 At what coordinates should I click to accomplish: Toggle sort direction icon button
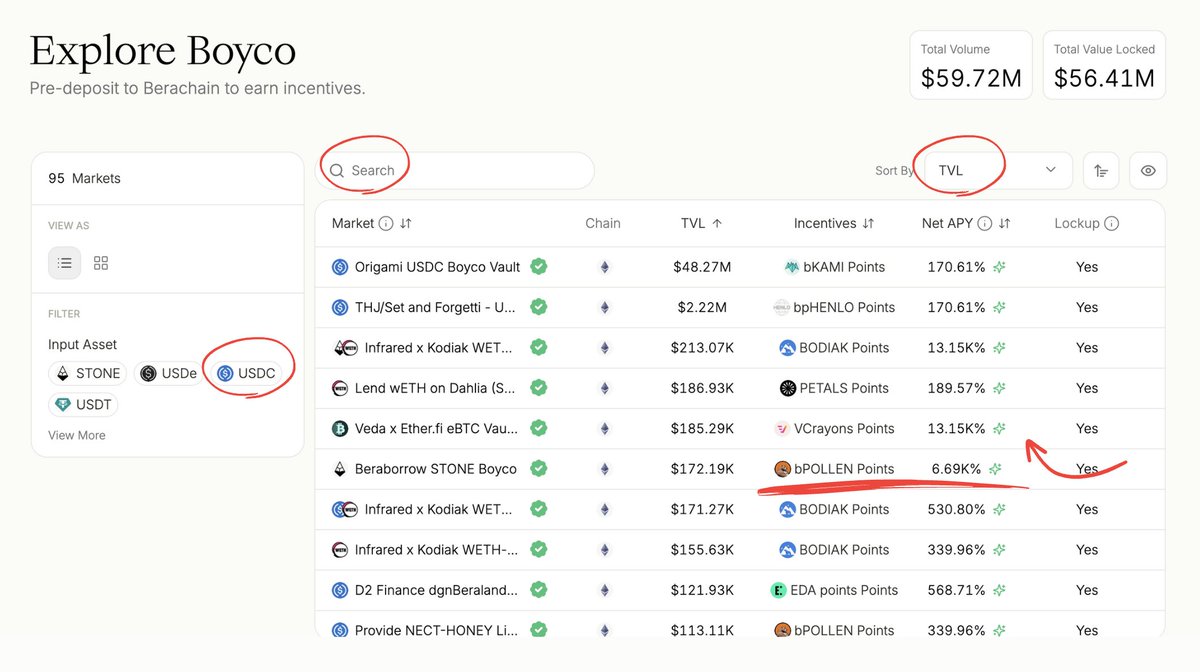click(1101, 171)
